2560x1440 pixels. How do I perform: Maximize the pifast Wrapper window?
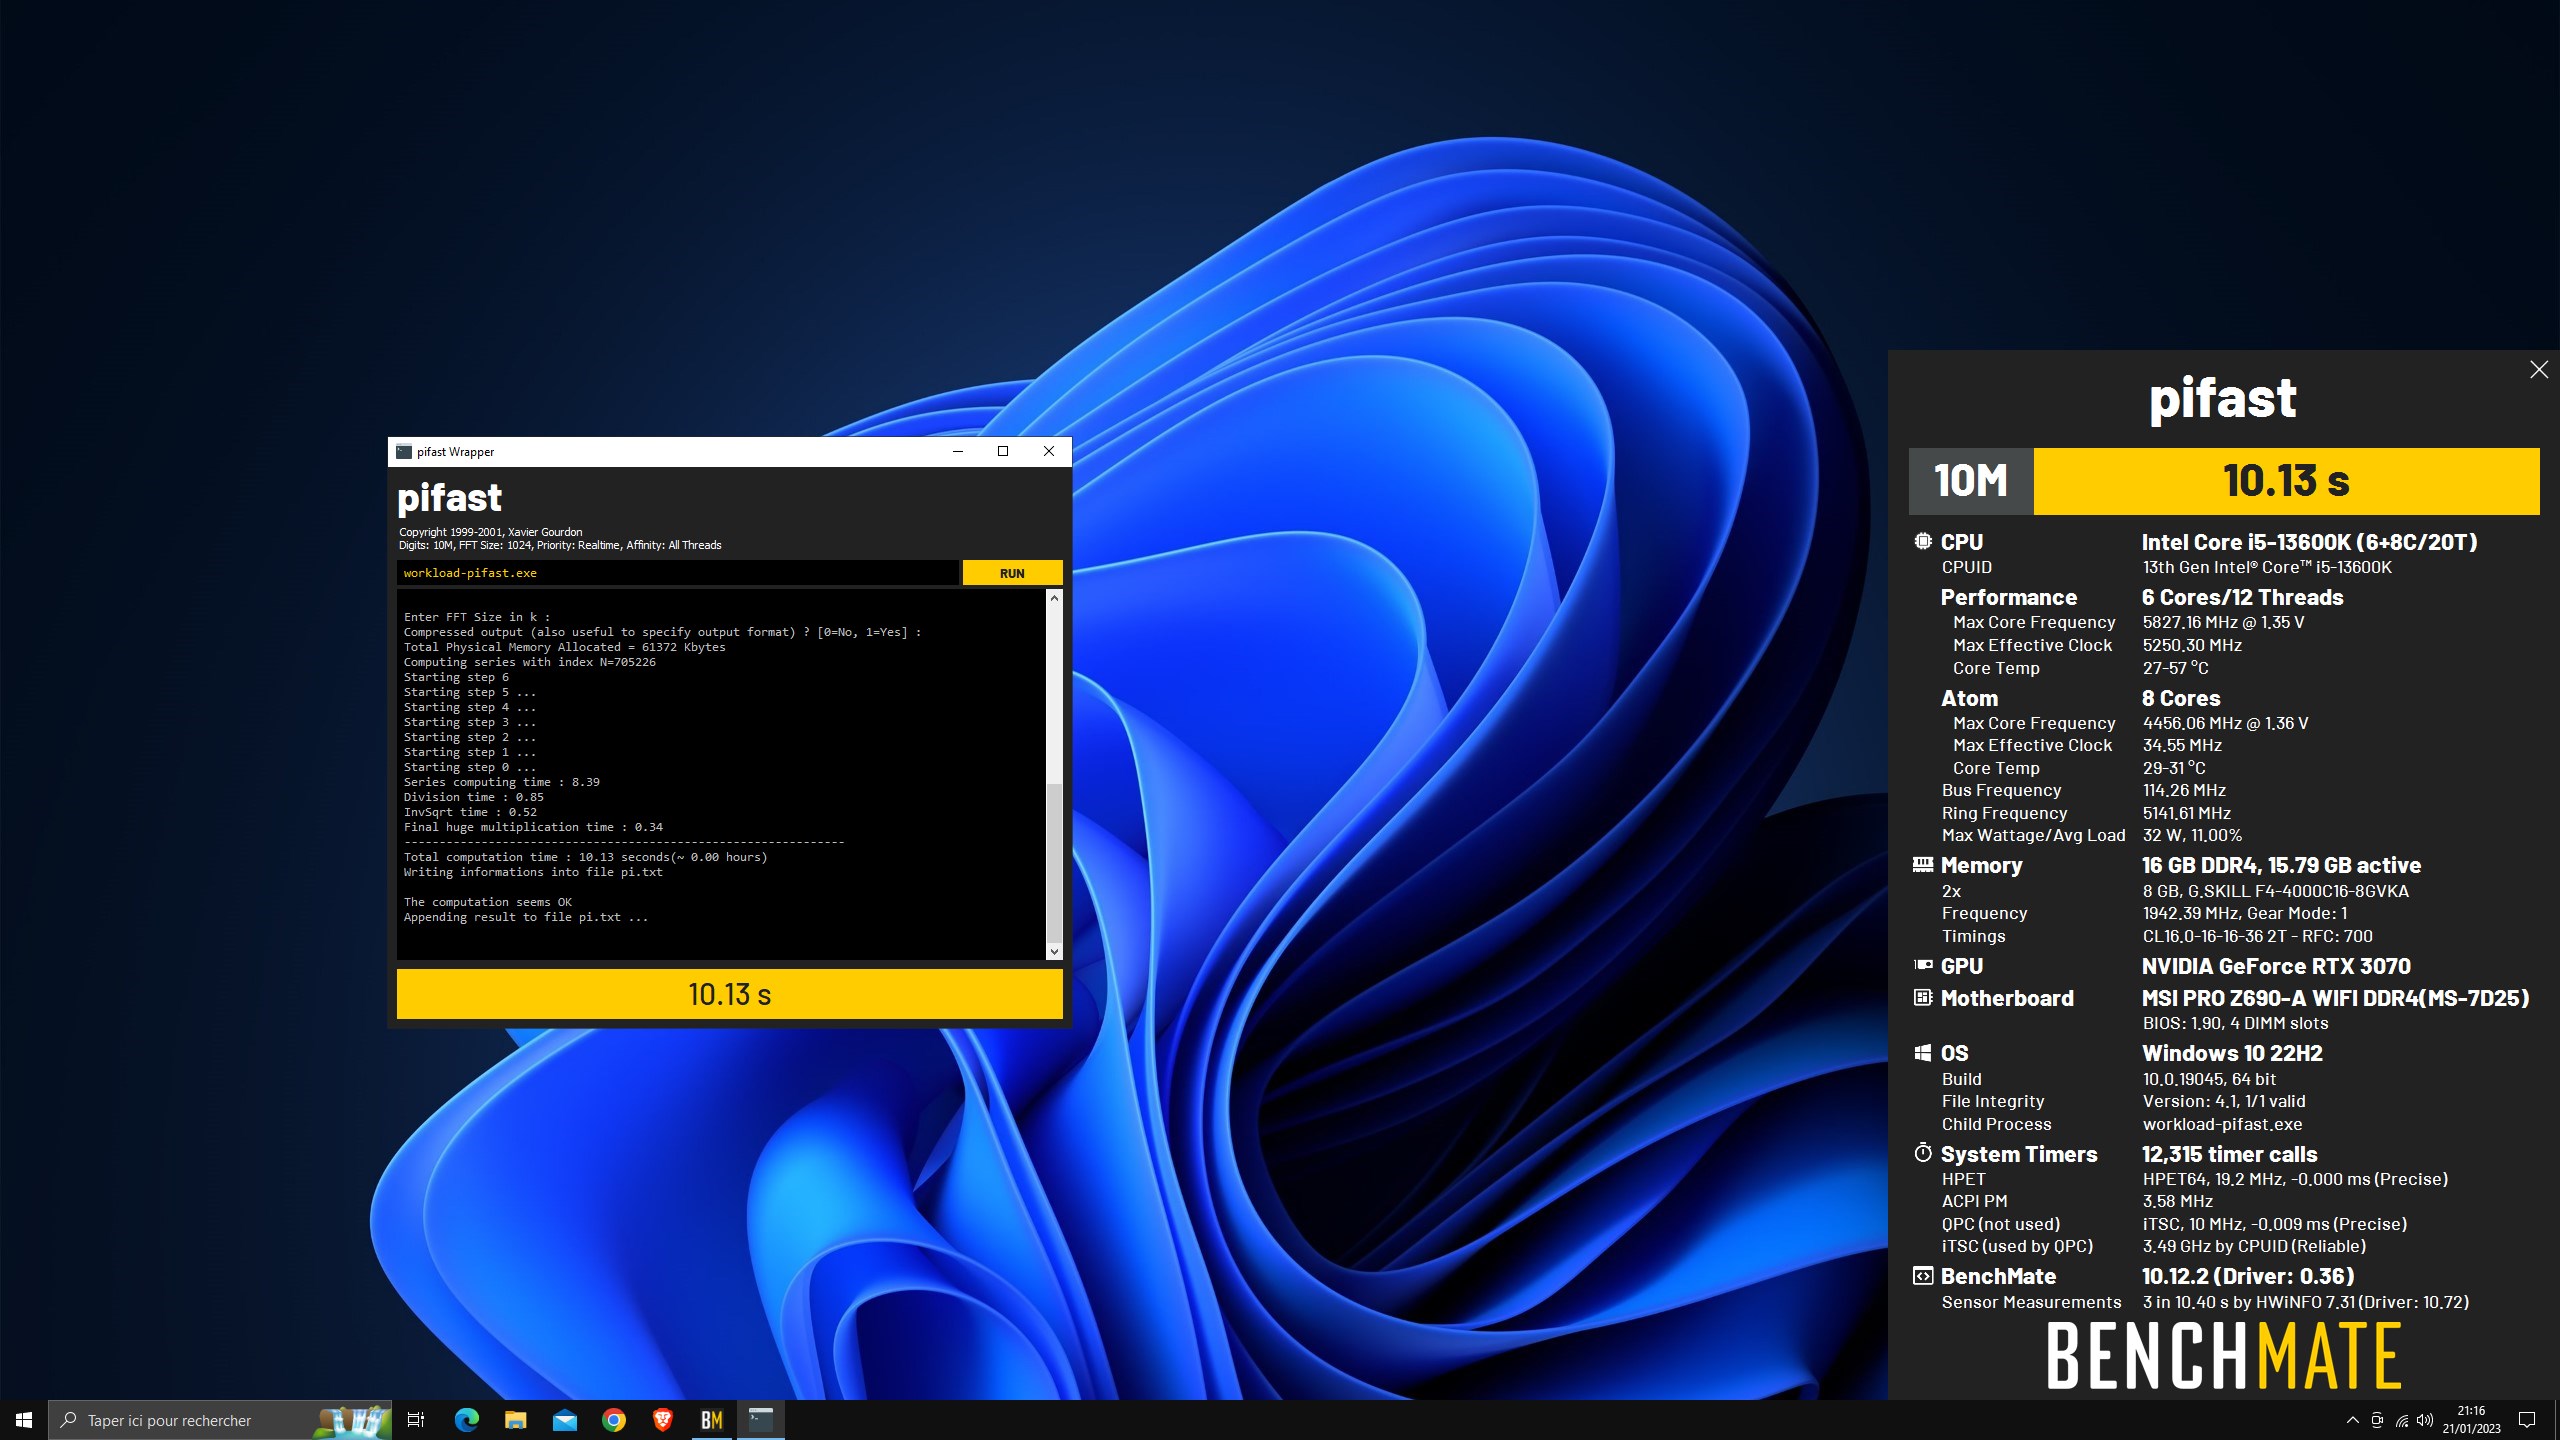[x=1003, y=452]
